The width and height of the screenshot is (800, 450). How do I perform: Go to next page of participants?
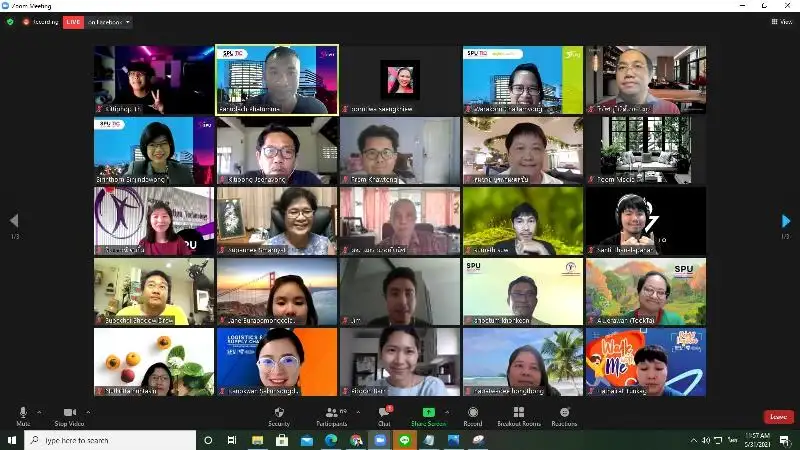pos(785,221)
